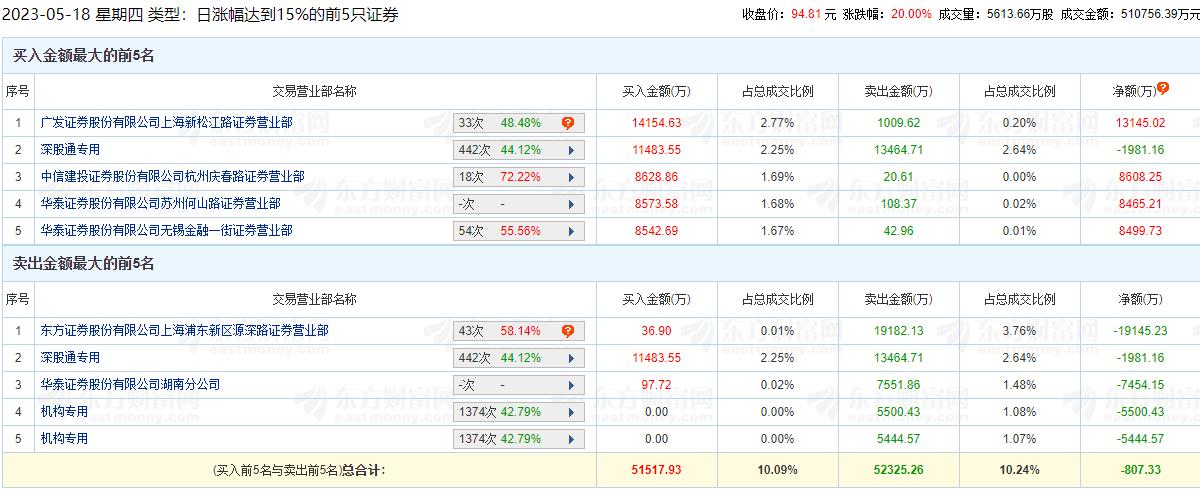Image resolution: width=1200 pixels, height=493 pixels.
Task: Expand the 442次 44.12% box in buy-side 深股通专用
Action: (x=519, y=150)
